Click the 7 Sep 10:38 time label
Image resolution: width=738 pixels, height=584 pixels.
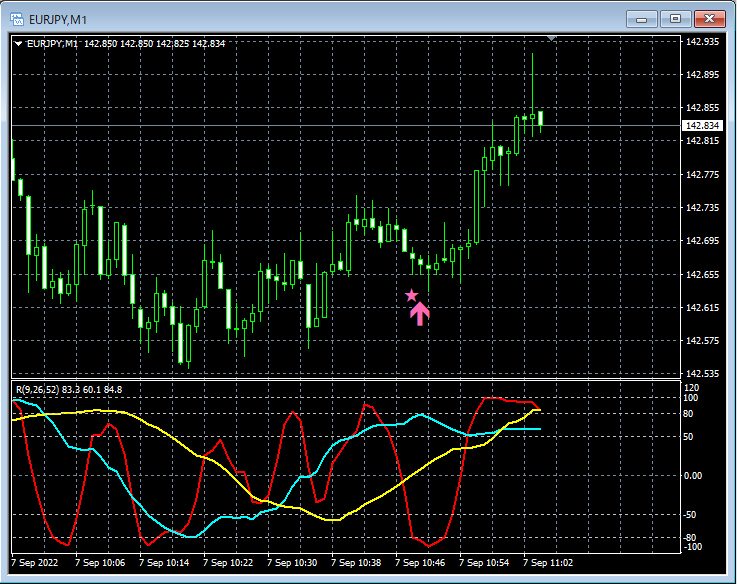pos(356,563)
